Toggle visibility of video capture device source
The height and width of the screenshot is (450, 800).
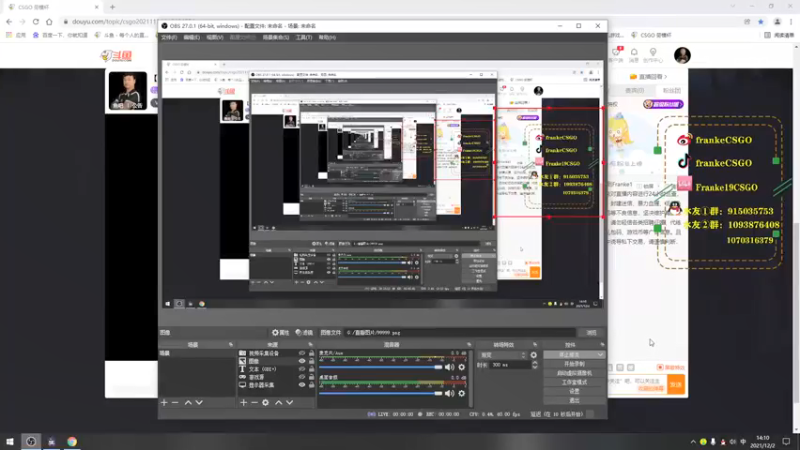[x=302, y=353]
